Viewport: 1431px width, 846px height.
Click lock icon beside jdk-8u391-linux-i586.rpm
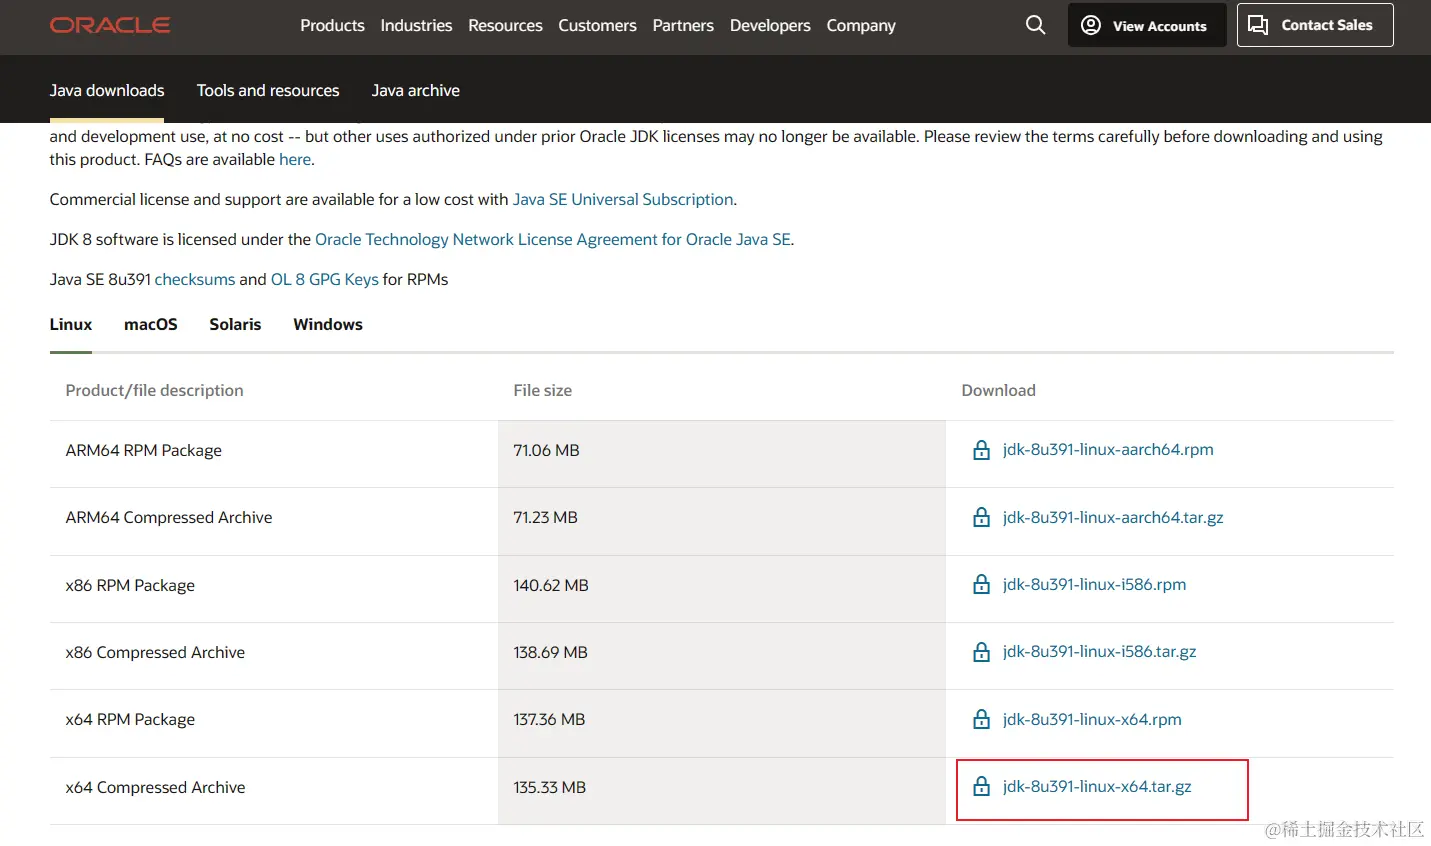pos(981,584)
